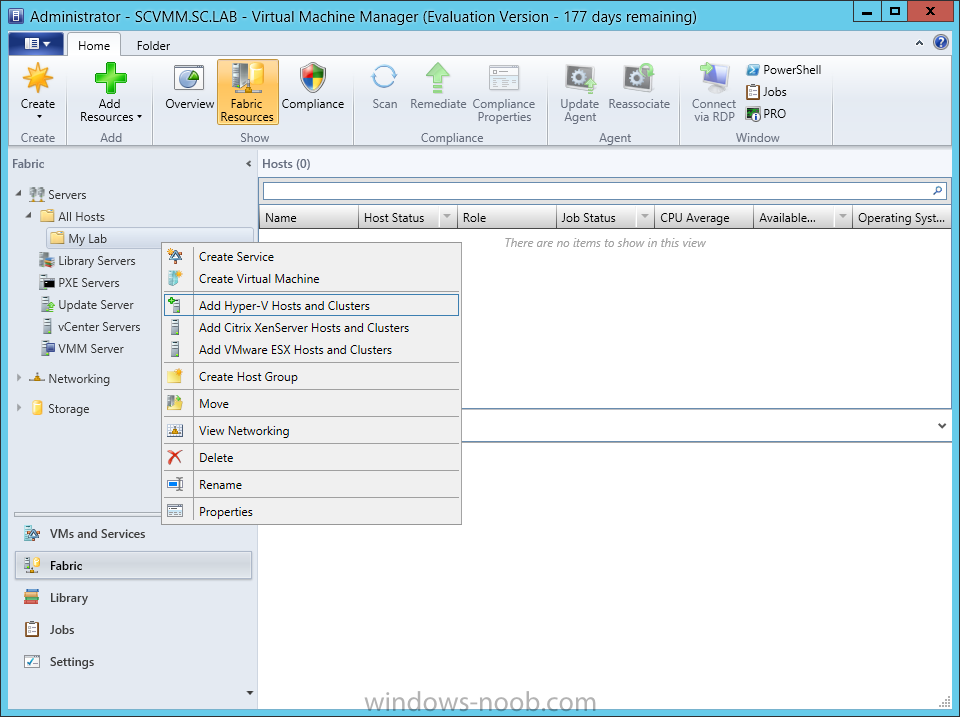
Task: Open the Available column filter dropdown
Action: [843, 217]
